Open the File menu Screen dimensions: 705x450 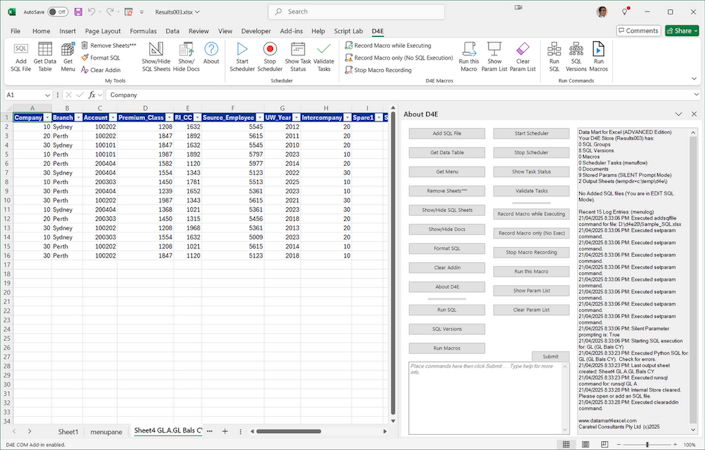tap(15, 31)
